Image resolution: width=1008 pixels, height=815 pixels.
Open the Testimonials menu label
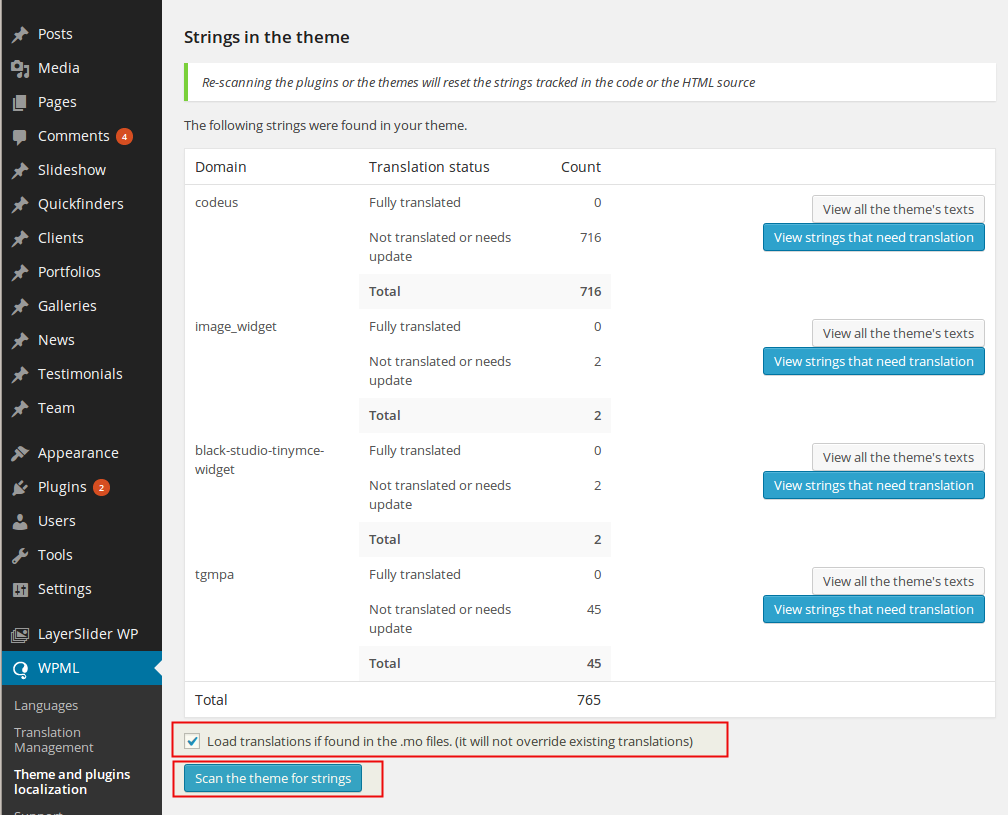pos(80,374)
